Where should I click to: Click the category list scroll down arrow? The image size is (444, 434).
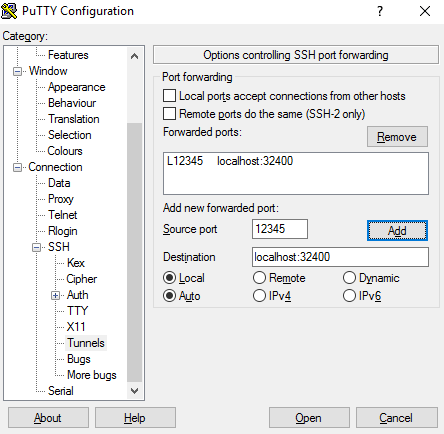coord(134,390)
